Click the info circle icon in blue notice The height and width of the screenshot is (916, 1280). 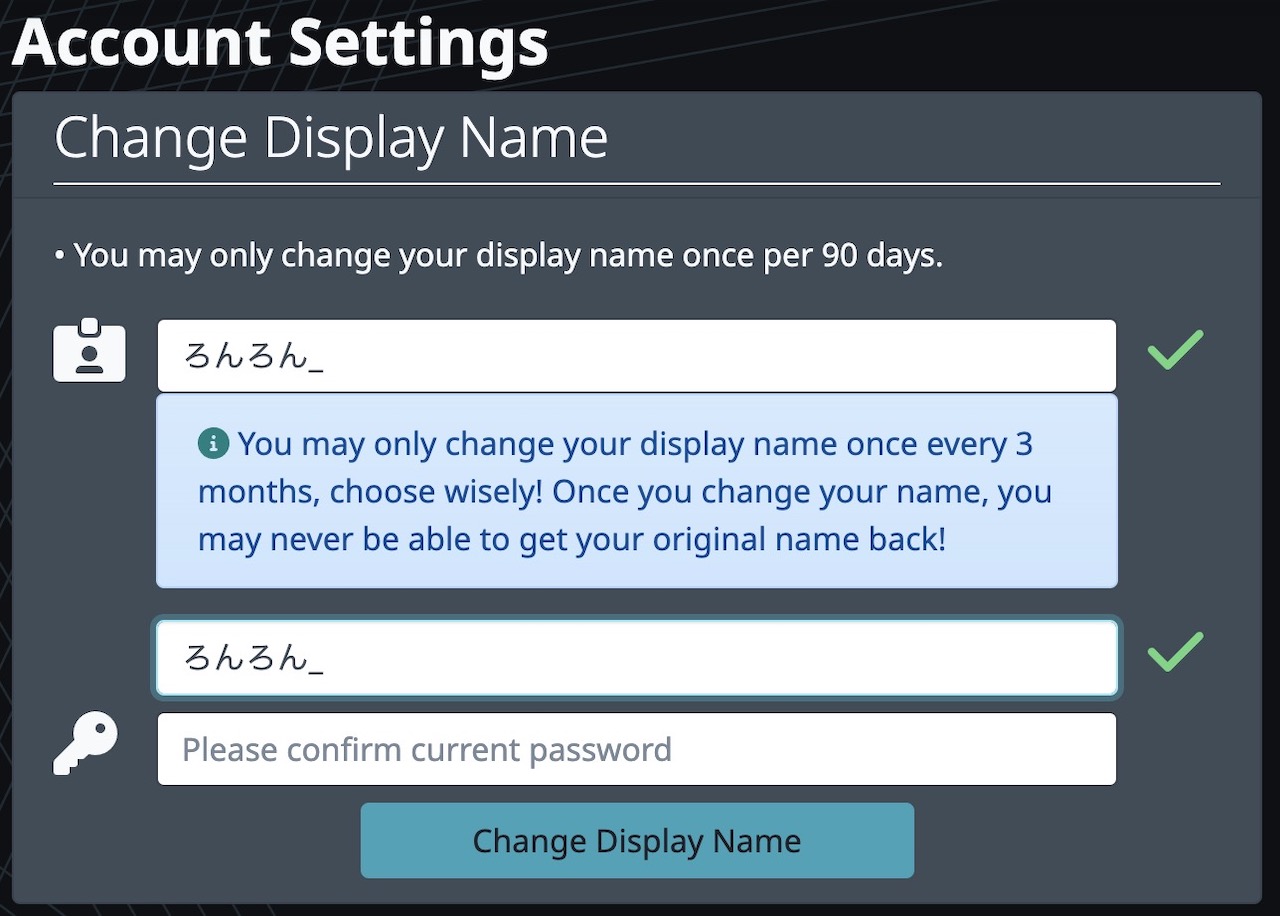tap(213, 443)
